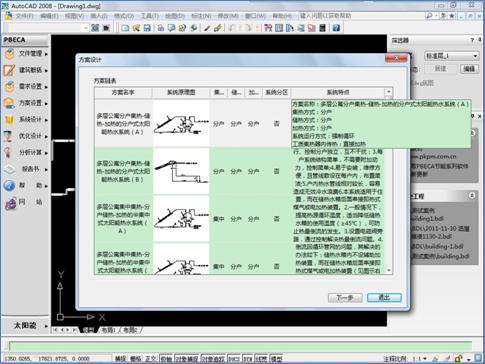Click the scheme list vertical scrollbar down arrow
Screen dimensions: 485x364
coord(388,270)
